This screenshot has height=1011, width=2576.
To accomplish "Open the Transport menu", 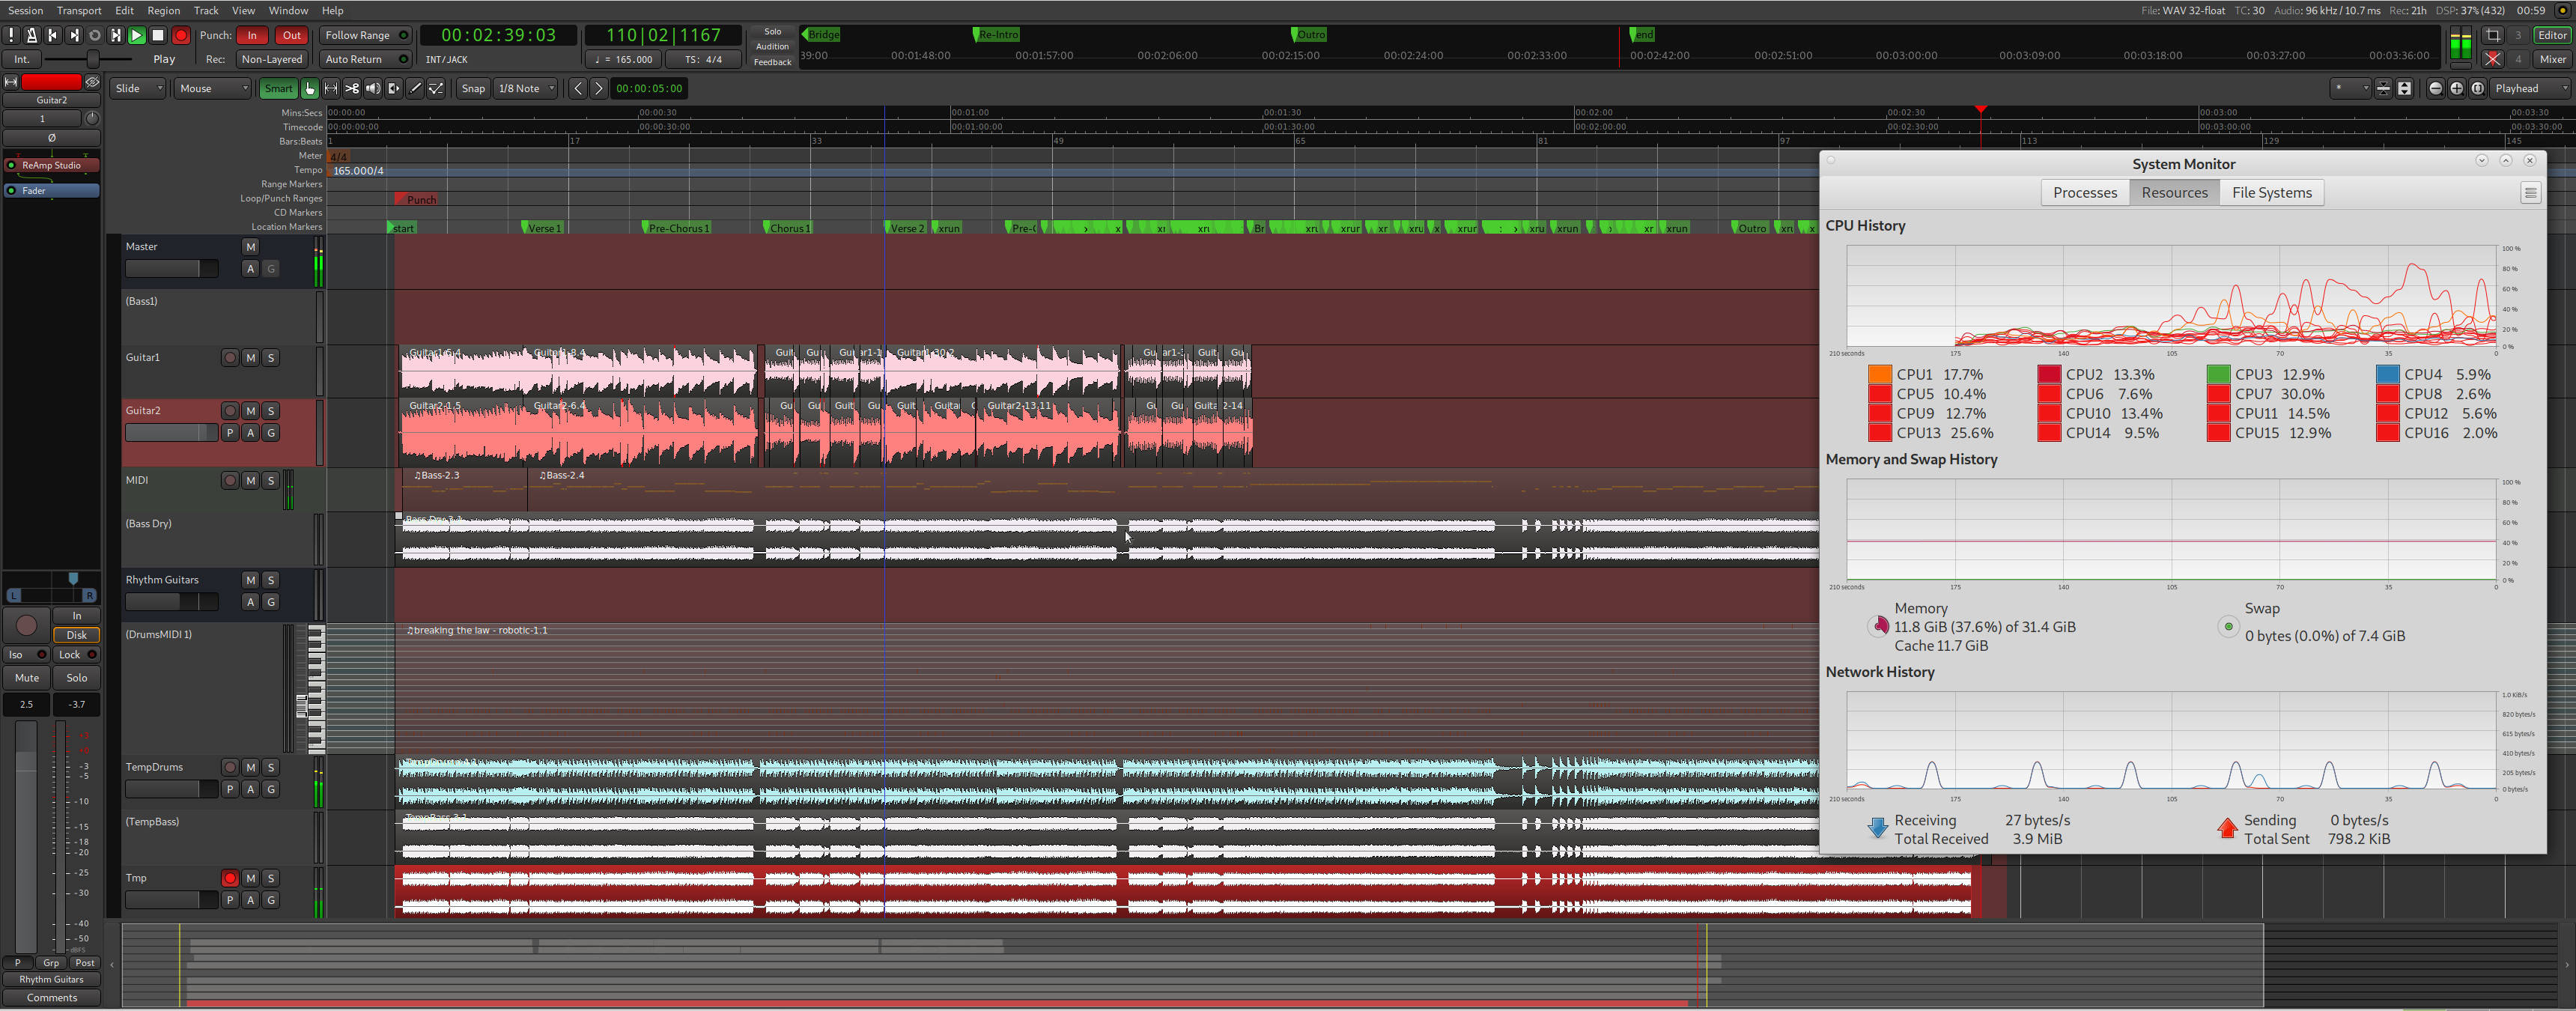I will pyautogui.click(x=79, y=10).
